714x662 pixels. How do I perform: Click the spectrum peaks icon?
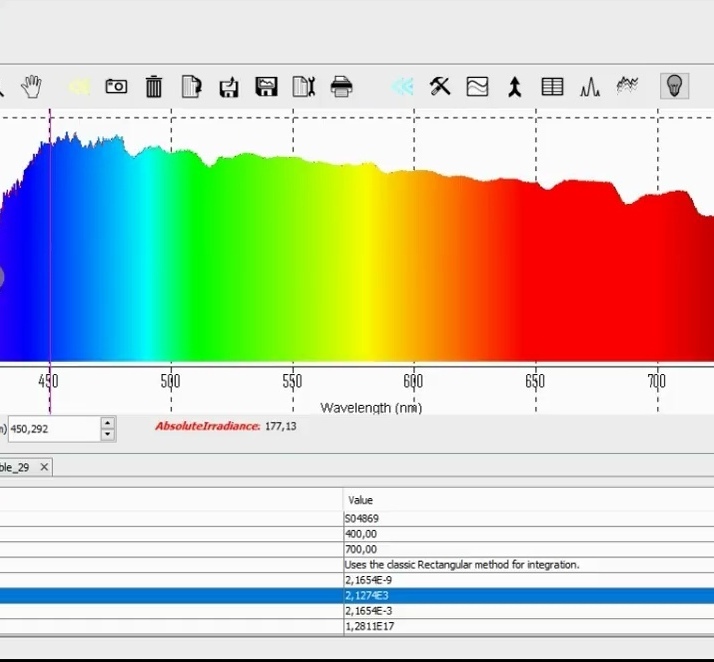590,87
